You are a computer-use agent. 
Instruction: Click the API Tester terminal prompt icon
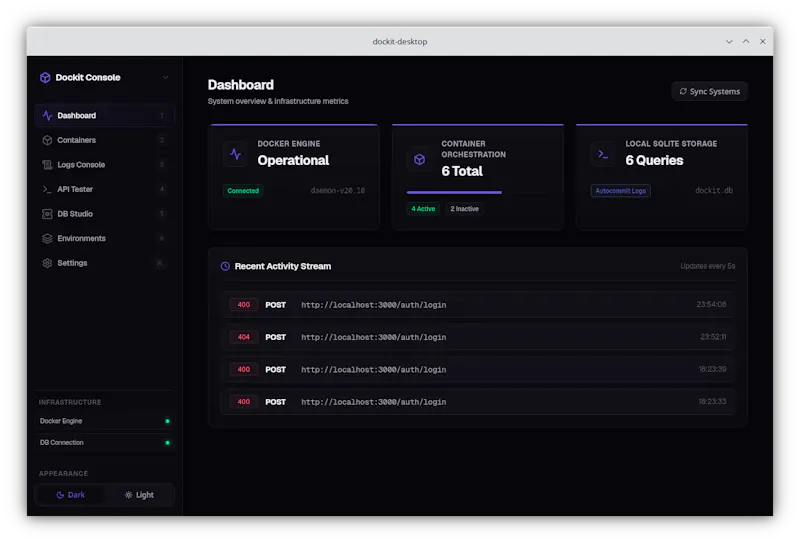point(47,189)
